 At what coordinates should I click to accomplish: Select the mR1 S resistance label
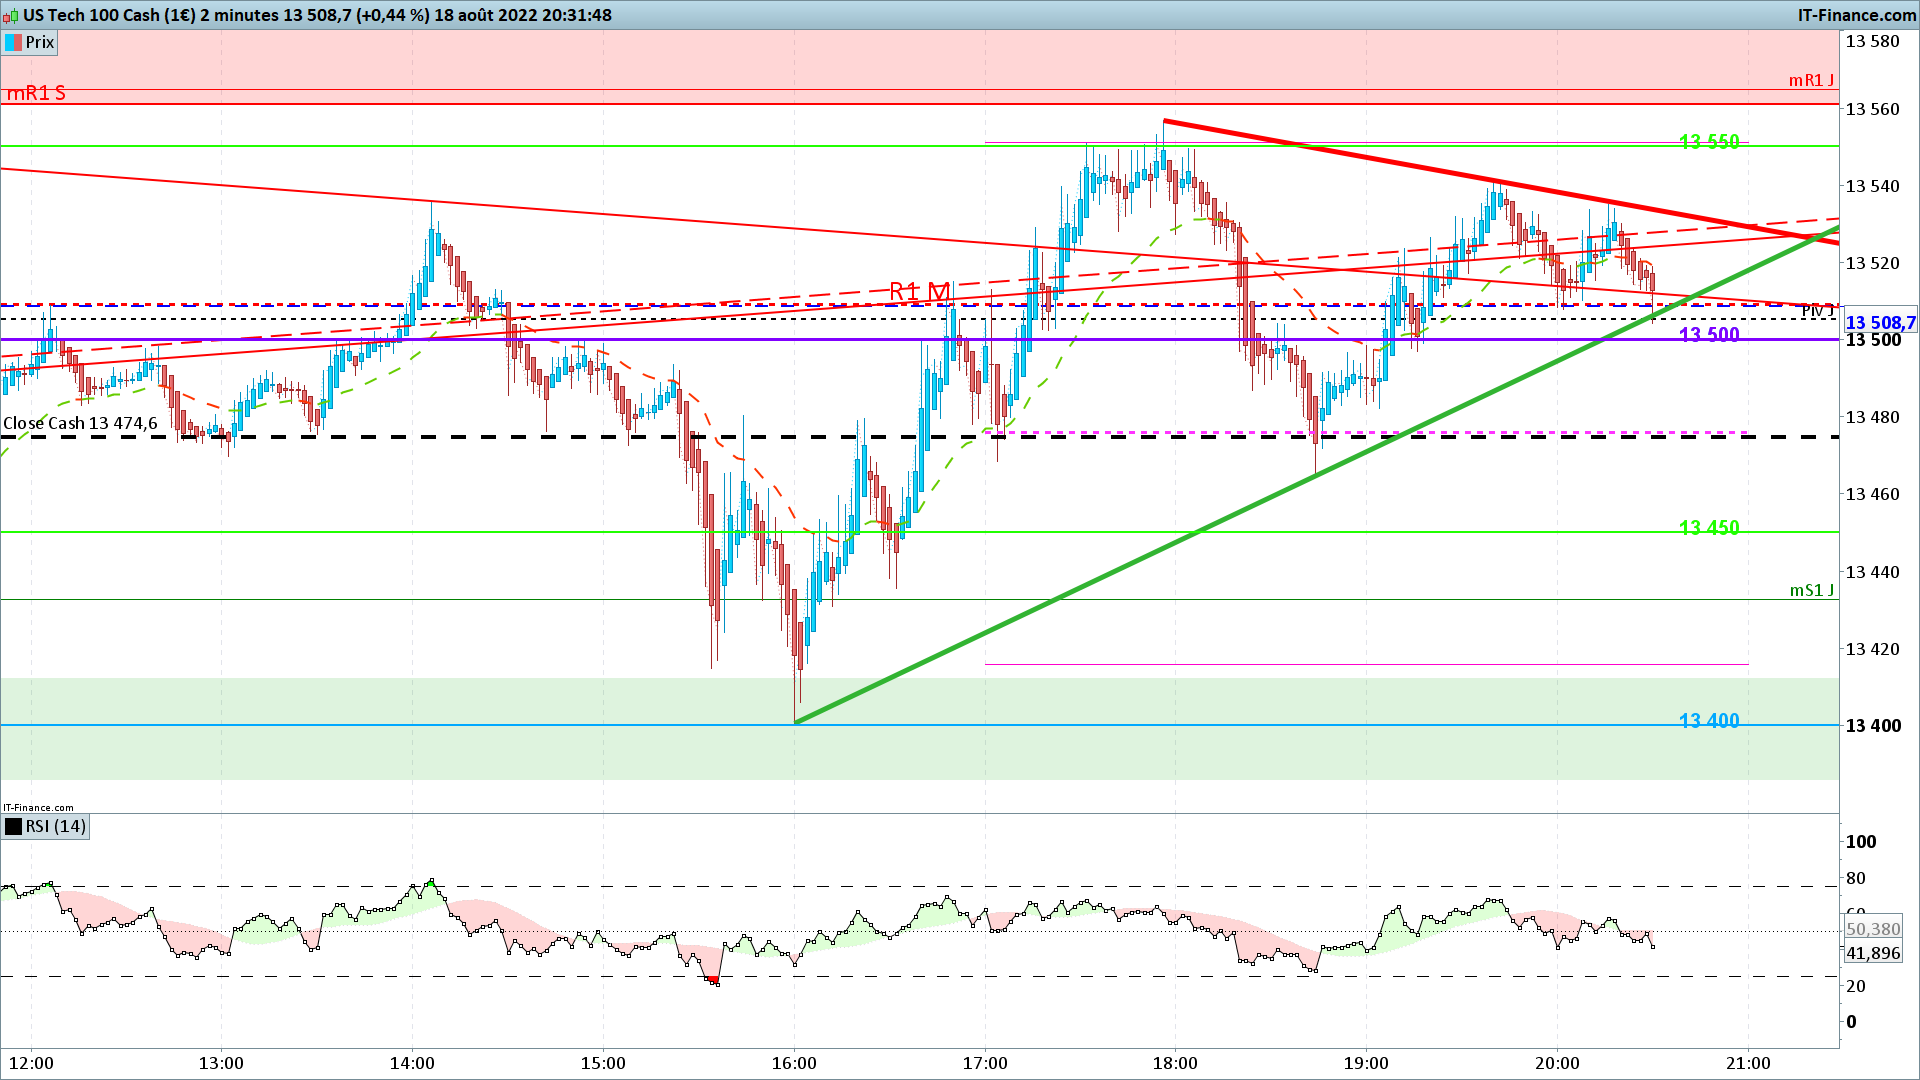pyautogui.click(x=36, y=93)
